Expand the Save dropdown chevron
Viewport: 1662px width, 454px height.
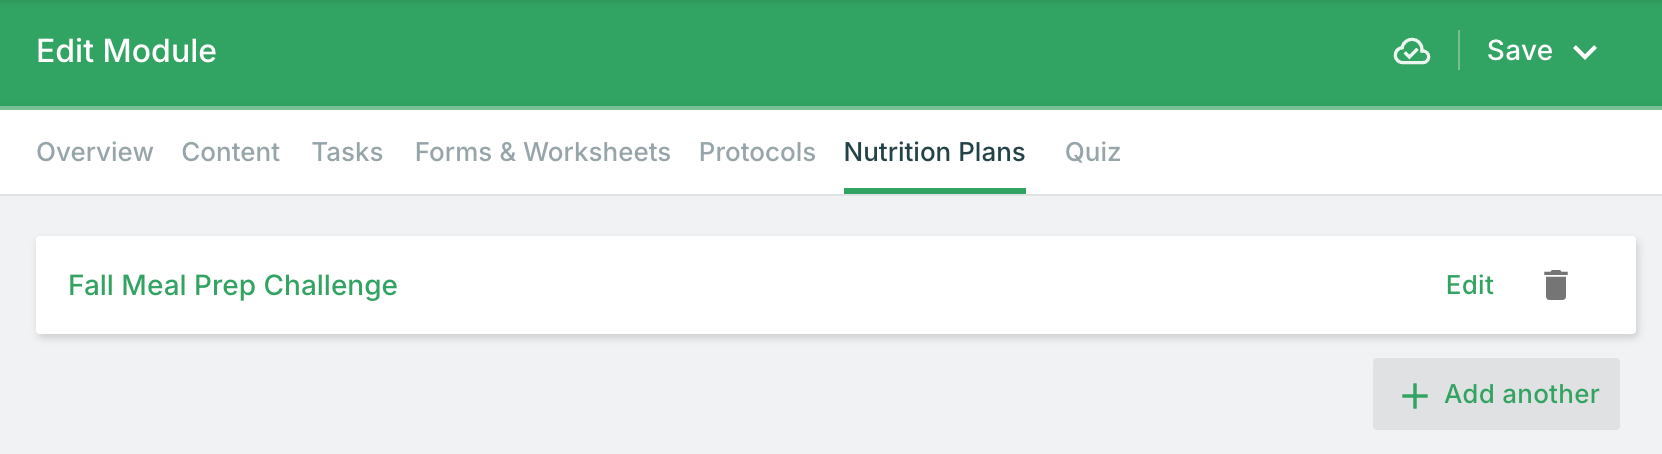(x=1585, y=52)
